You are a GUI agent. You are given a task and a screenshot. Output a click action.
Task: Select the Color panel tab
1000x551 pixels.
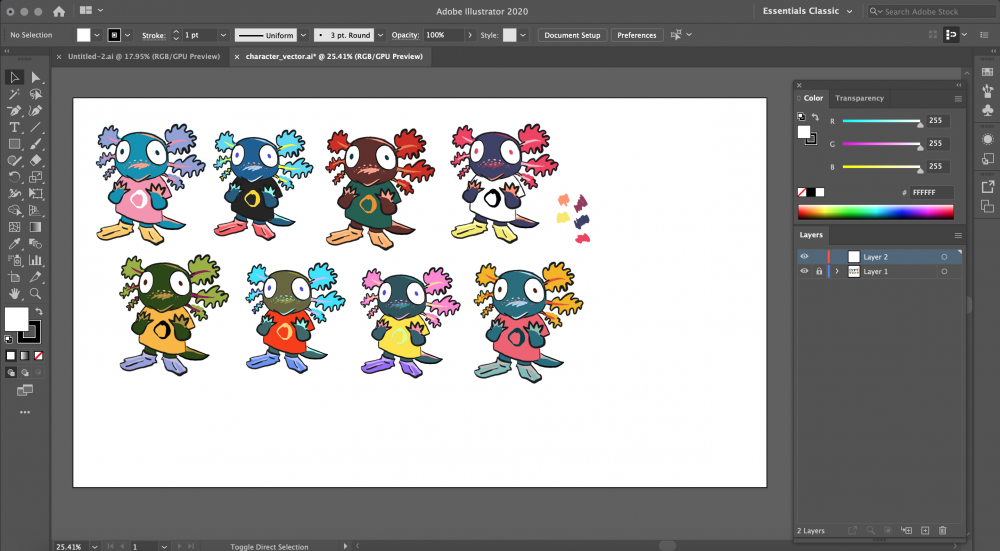pyautogui.click(x=812, y=98)
